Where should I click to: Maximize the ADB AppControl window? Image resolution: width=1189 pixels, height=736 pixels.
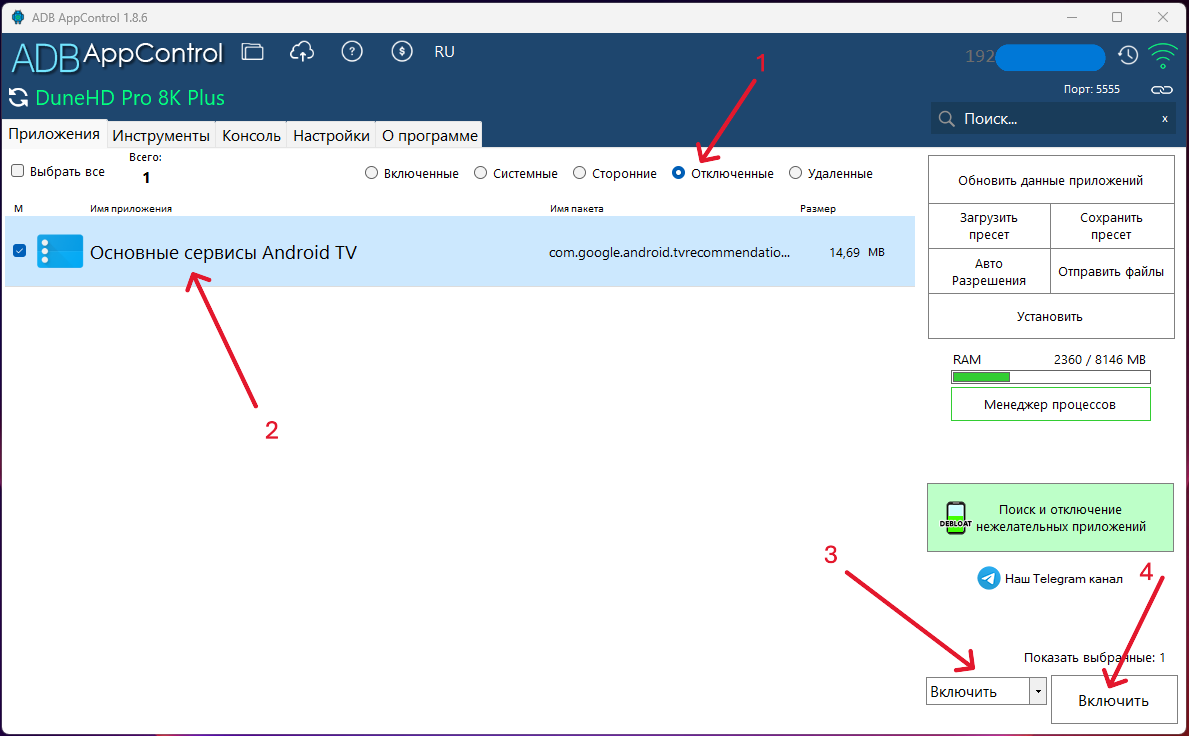[x=1117, y=17]
